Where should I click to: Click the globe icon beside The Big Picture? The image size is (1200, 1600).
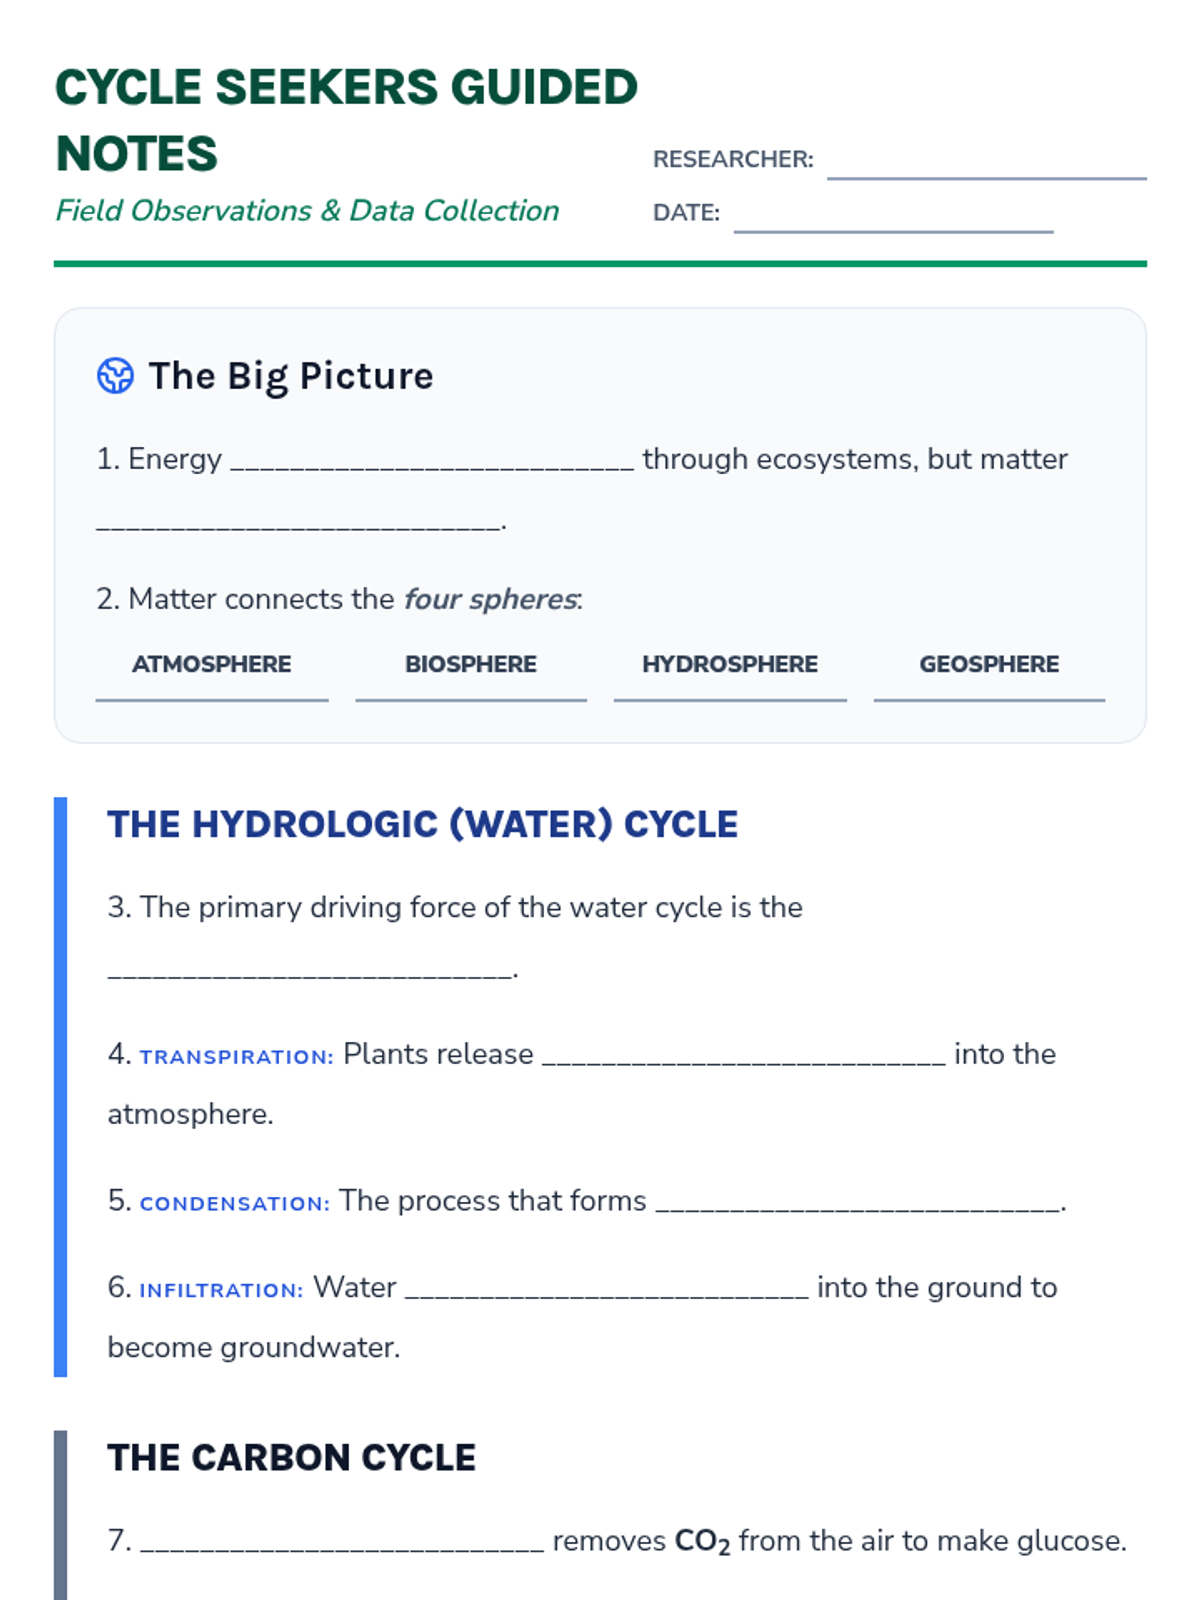pyautogui.click(x=115, y=376)
